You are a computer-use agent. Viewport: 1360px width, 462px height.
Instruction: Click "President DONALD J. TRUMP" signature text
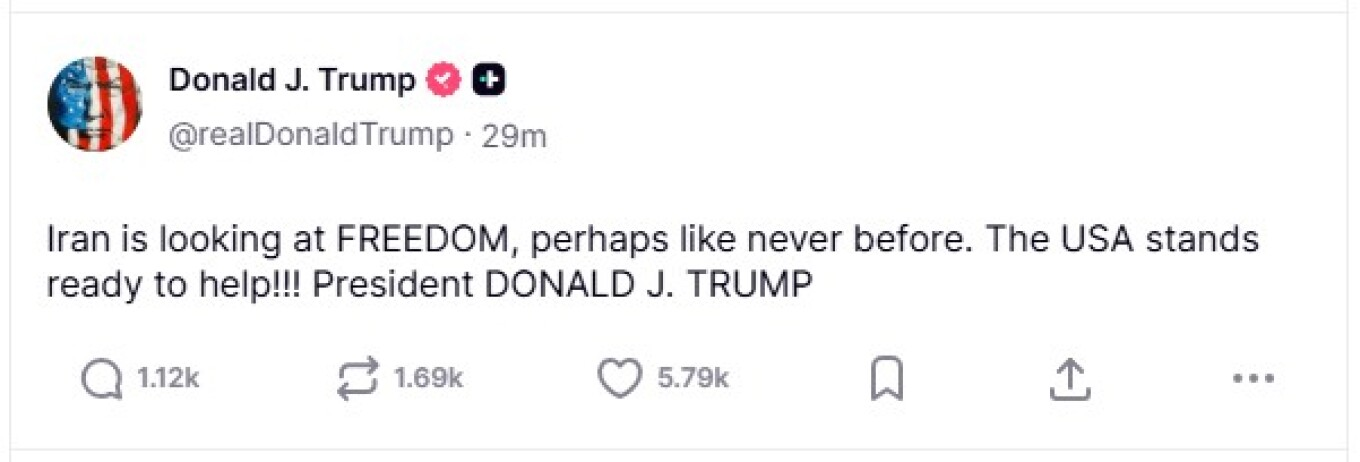click(562, 285)
